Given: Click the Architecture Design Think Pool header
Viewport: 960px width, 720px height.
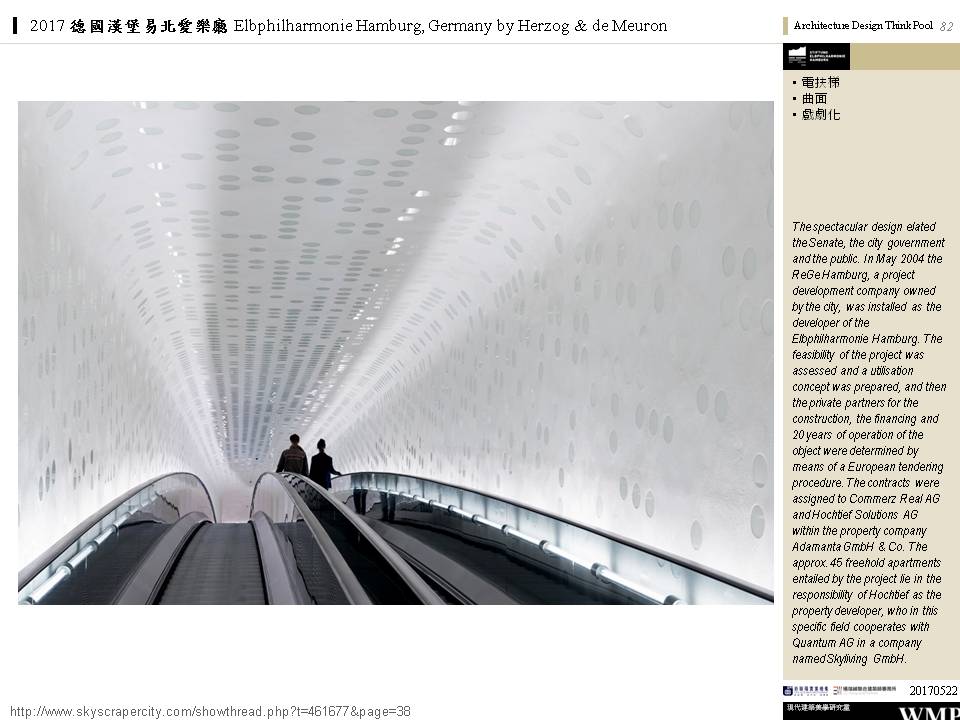Looking at the screenshot, I should 864,26.
